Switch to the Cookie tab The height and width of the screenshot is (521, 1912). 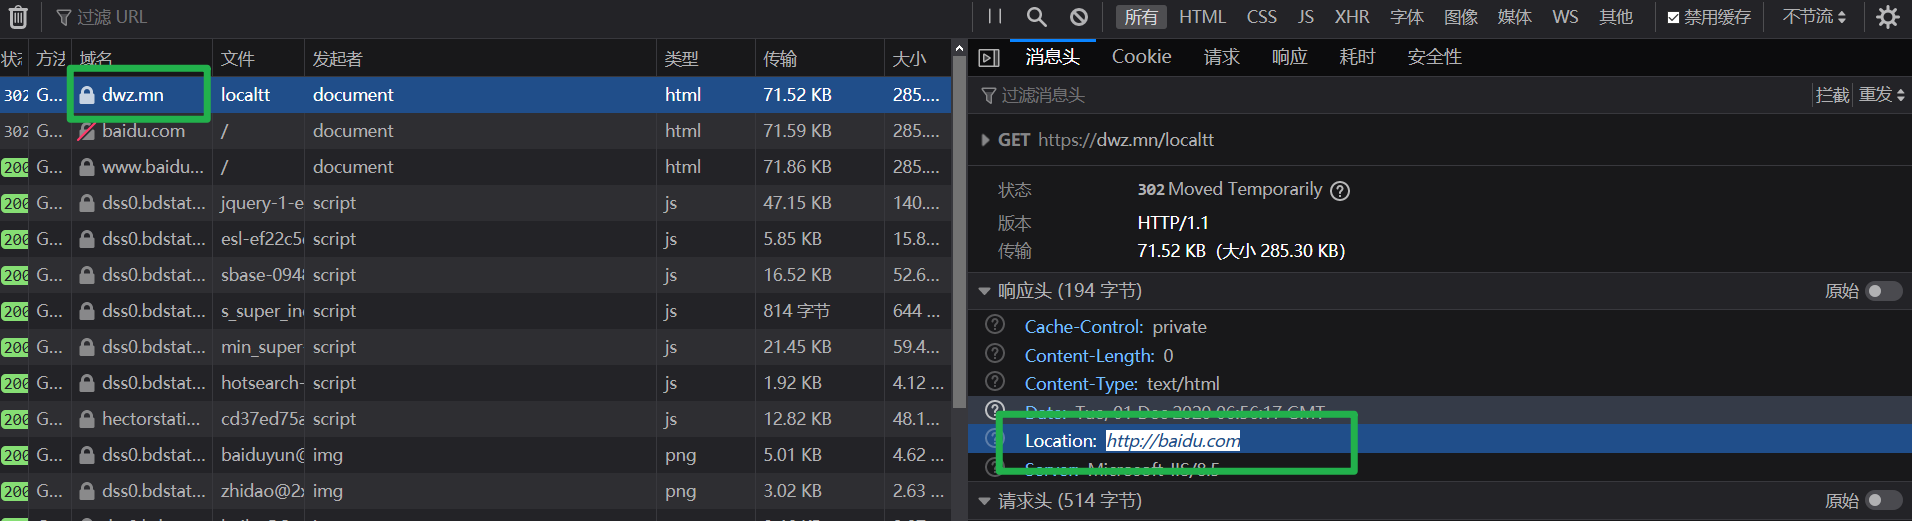1141,57
